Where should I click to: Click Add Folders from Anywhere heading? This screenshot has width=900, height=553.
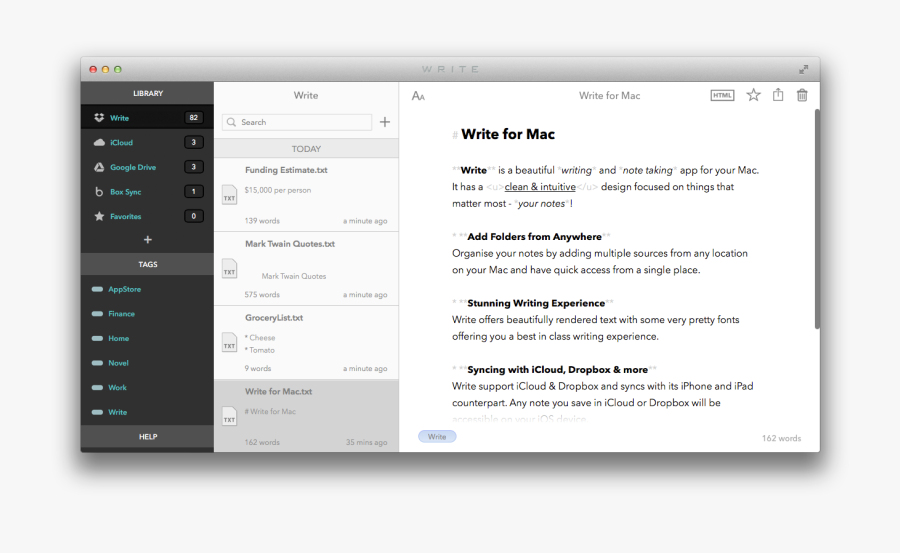point(534,237)
